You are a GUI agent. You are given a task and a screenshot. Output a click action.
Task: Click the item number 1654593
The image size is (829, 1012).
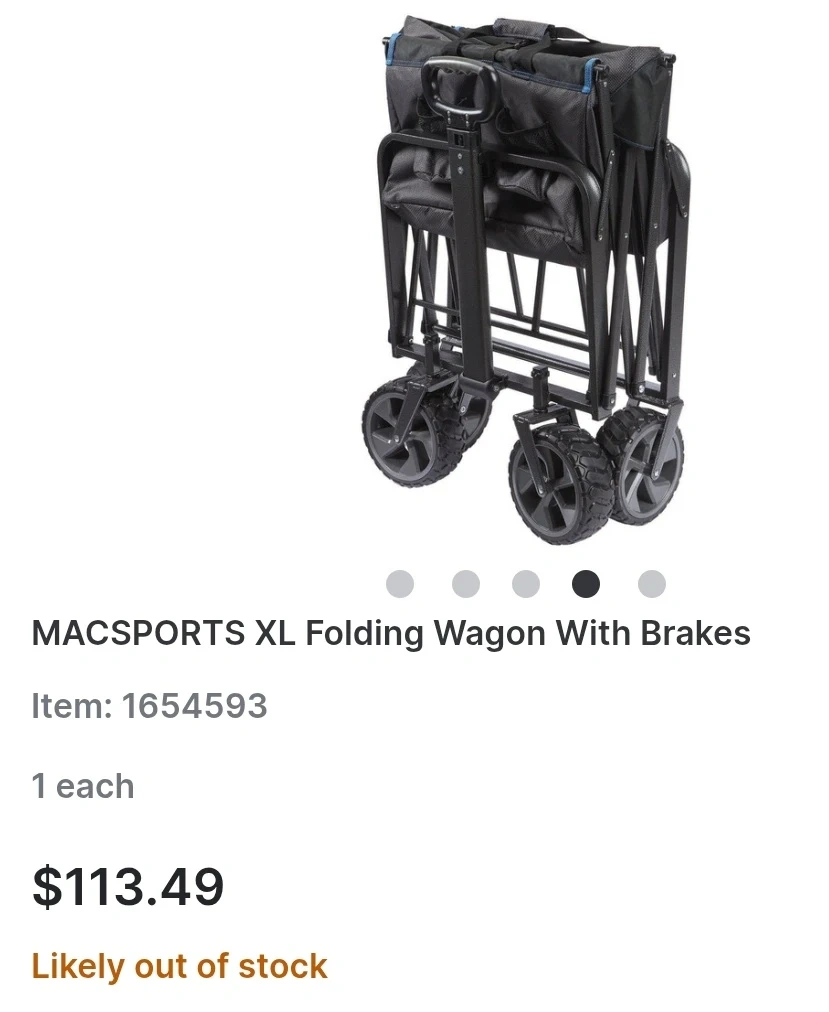[x=194, y=705]
